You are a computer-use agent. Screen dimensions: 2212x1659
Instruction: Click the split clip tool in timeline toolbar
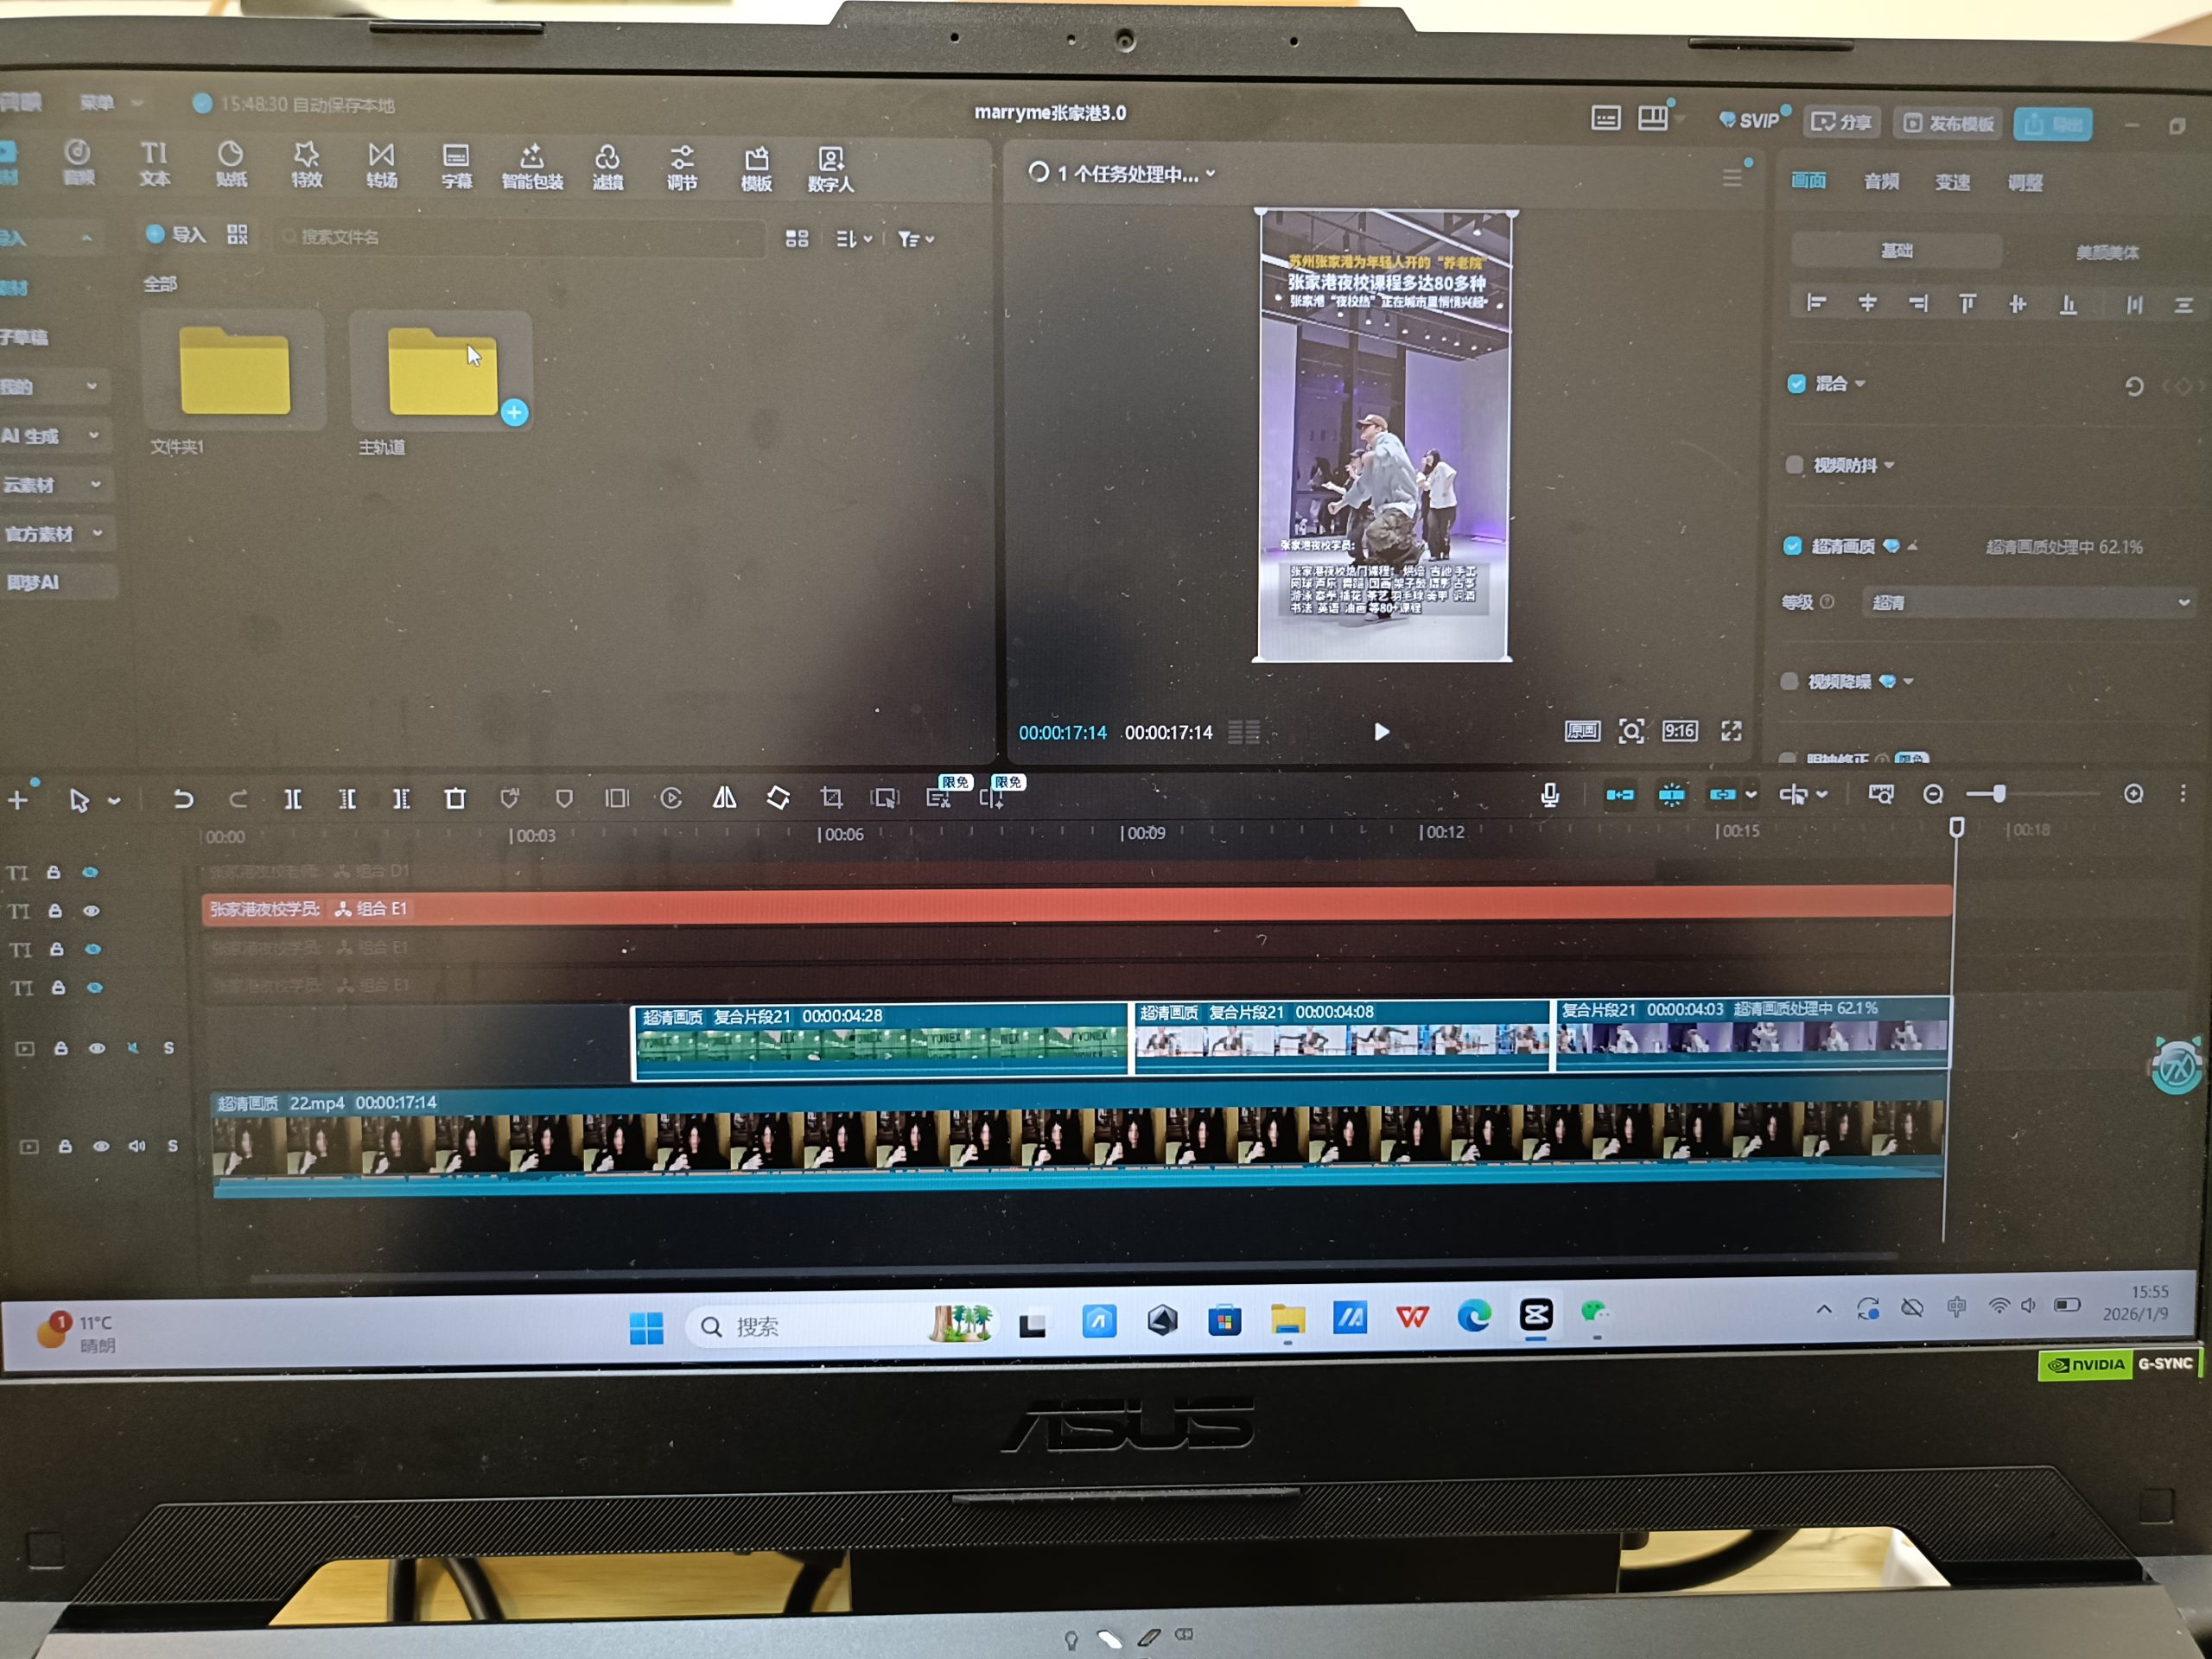point(292,799)
